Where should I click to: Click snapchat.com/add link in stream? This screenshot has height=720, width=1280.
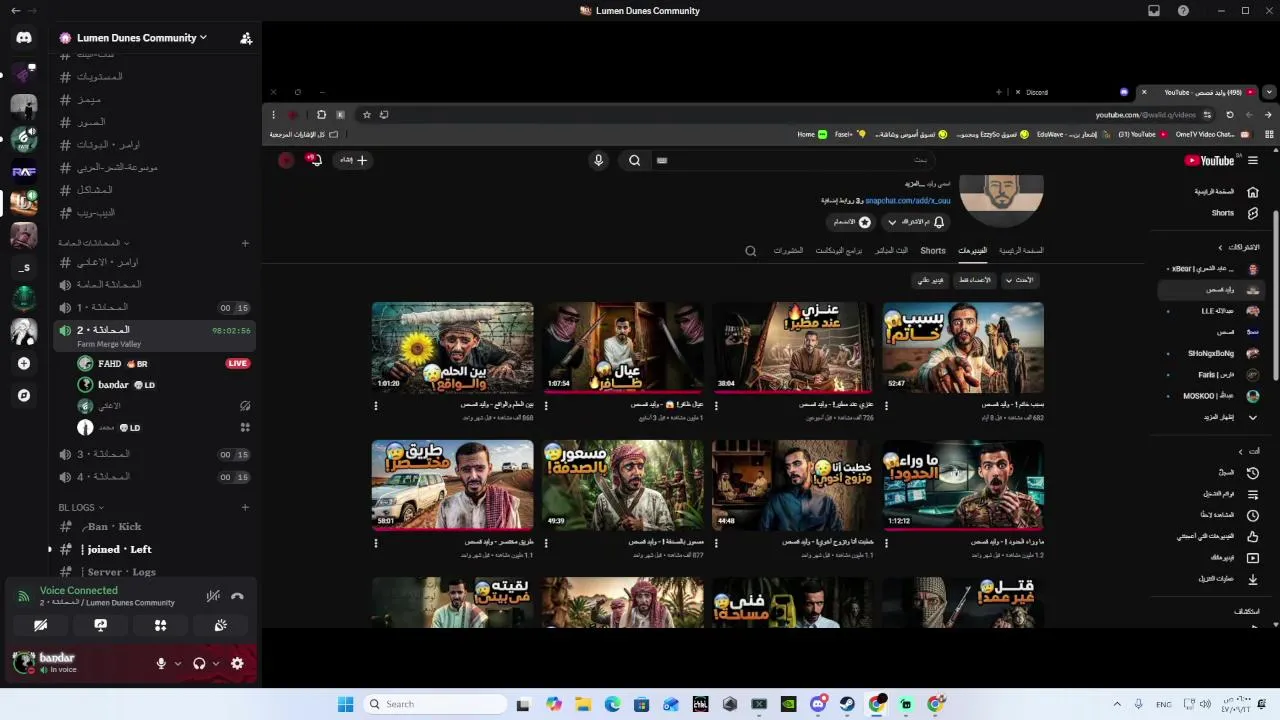[908, 200]
